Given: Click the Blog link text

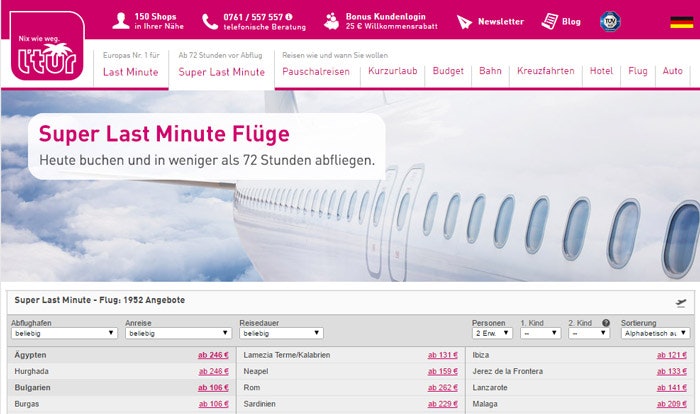Looking at the screenshot, I should pyautogui.click(x=571, y=21).
